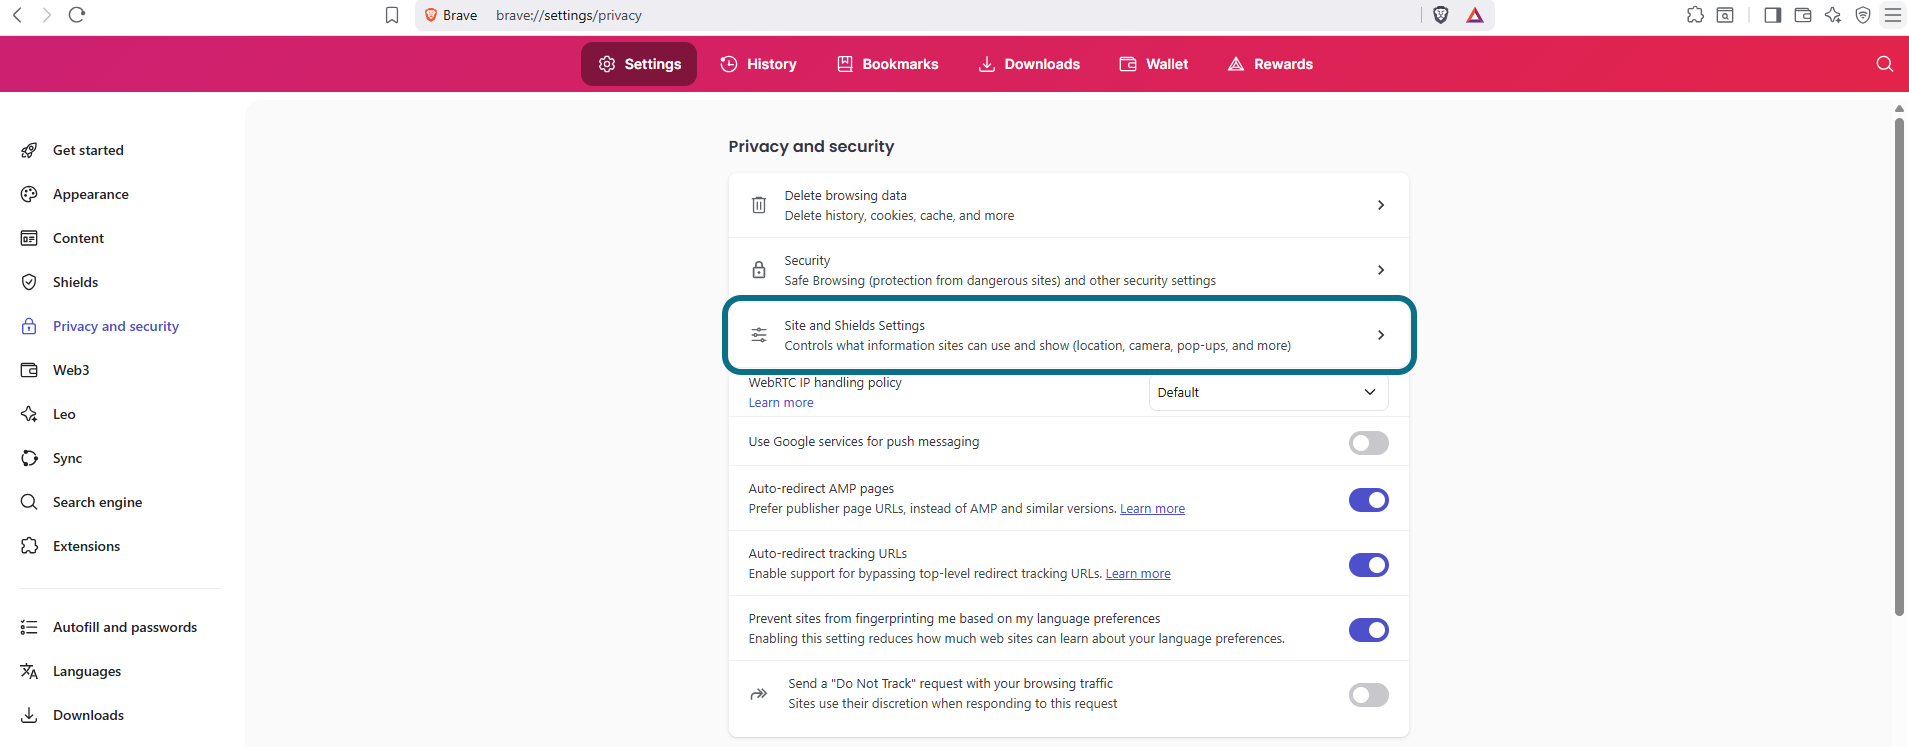This screenshot has height=747, width=1909.
Task: Click the sync arrows icon in sidebar
Action: coord(29,458)
